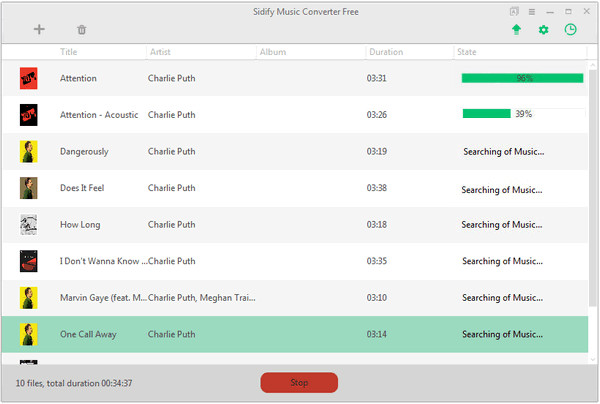Image resolution: width=600 pixels, height=404 pixels.
Task: Click the Dangerously album thumbnail
Action: coord(29,152)
